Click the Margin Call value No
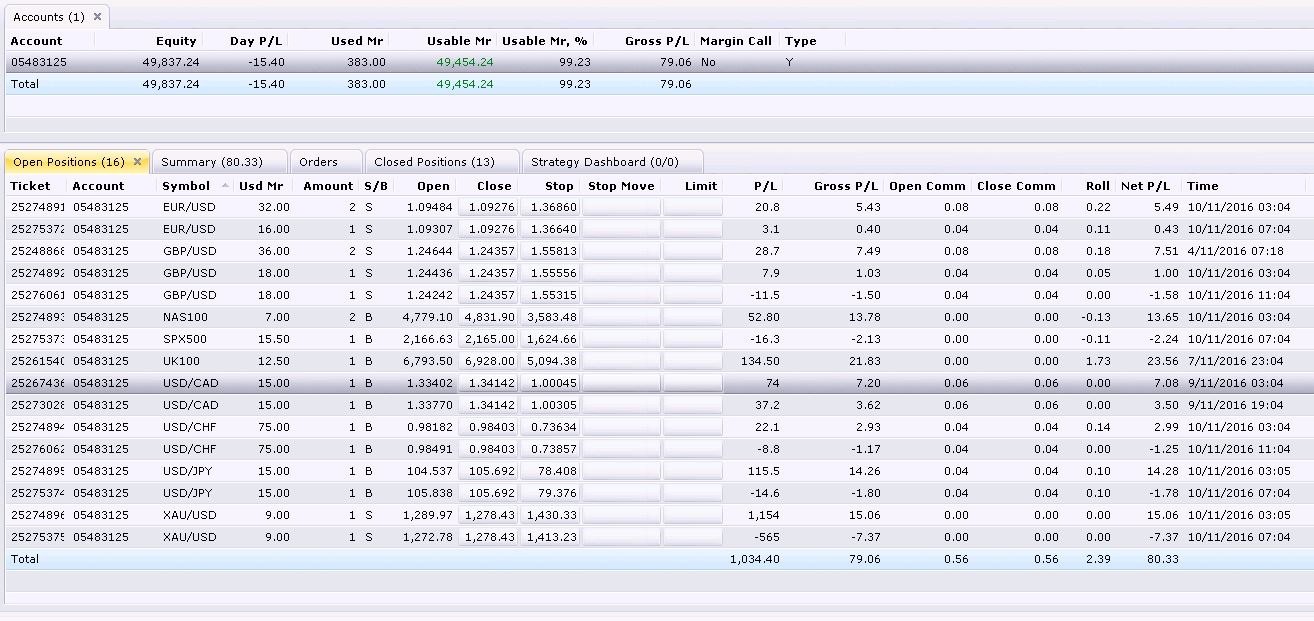This screenshot has width=1314, height=621. click(708, 62)
